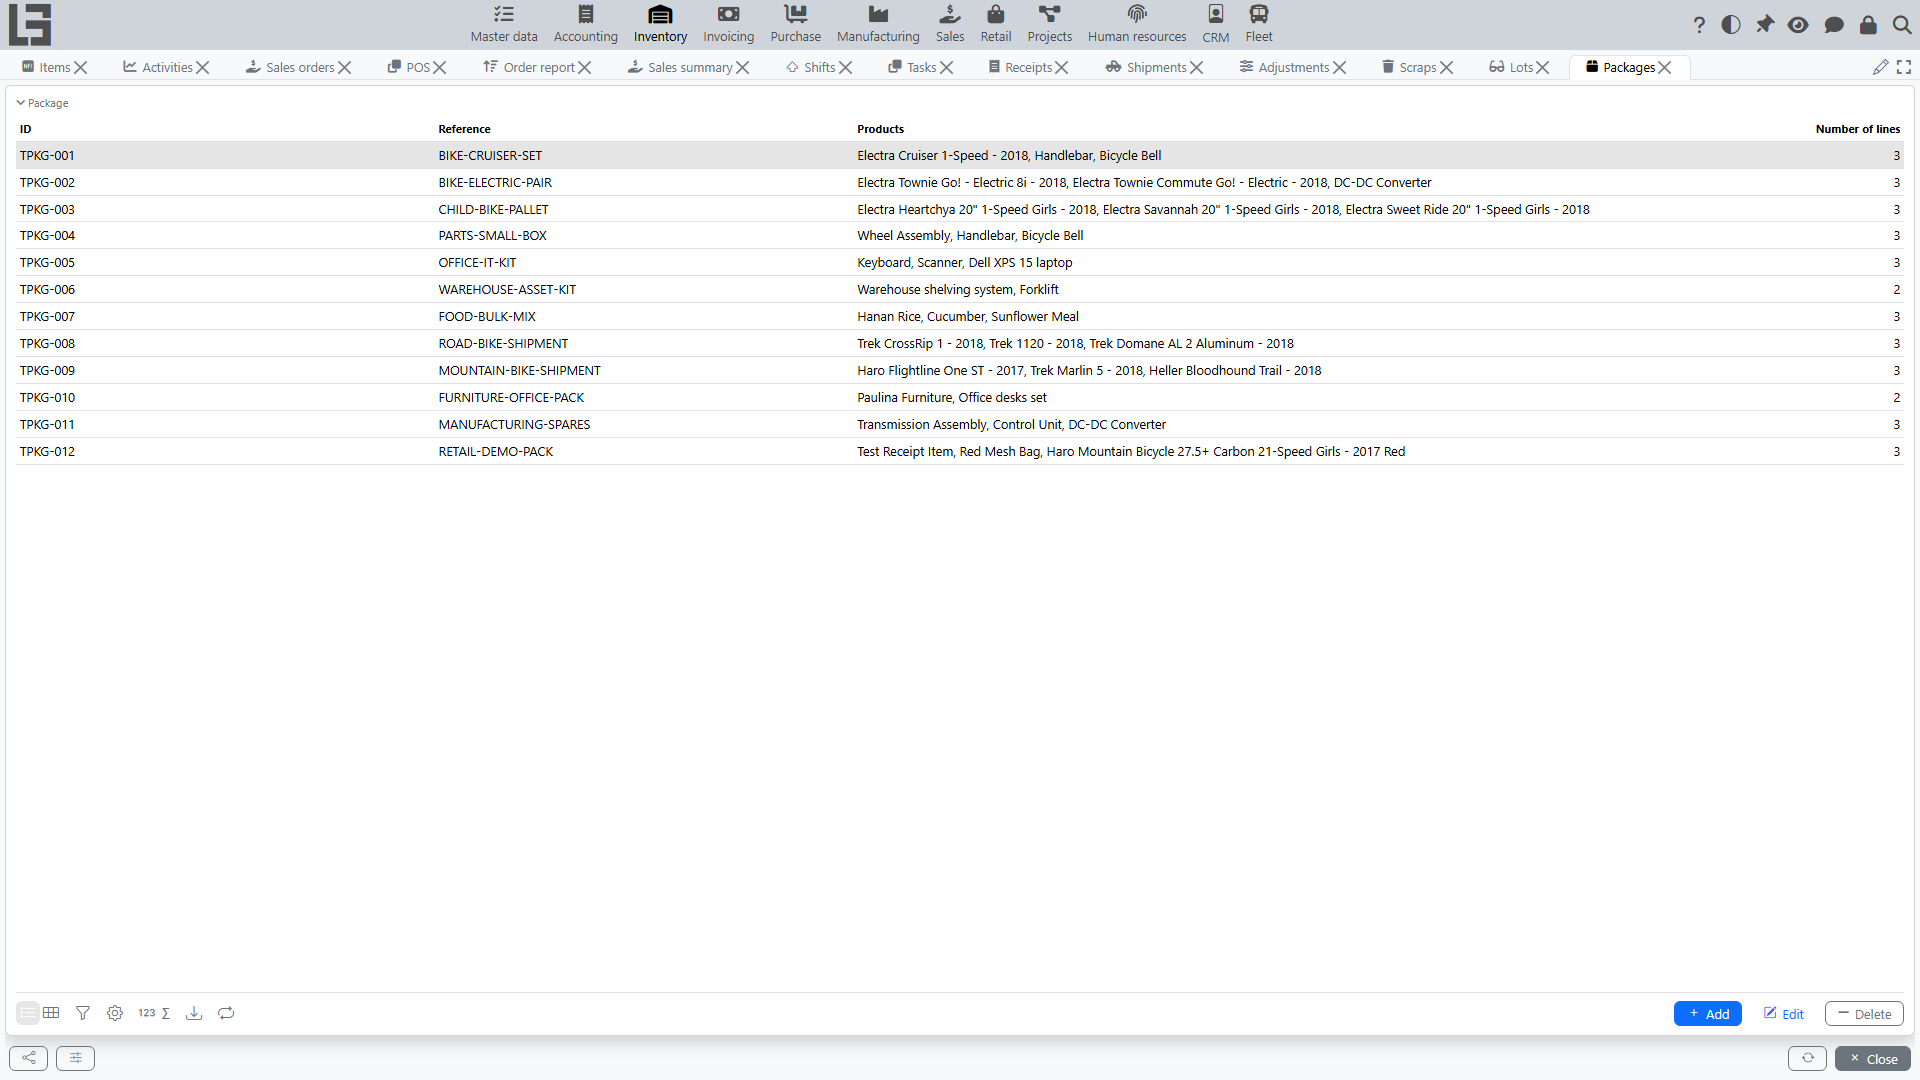Switch to the Items tab
1920x1080 pixels.
point(47,67)
